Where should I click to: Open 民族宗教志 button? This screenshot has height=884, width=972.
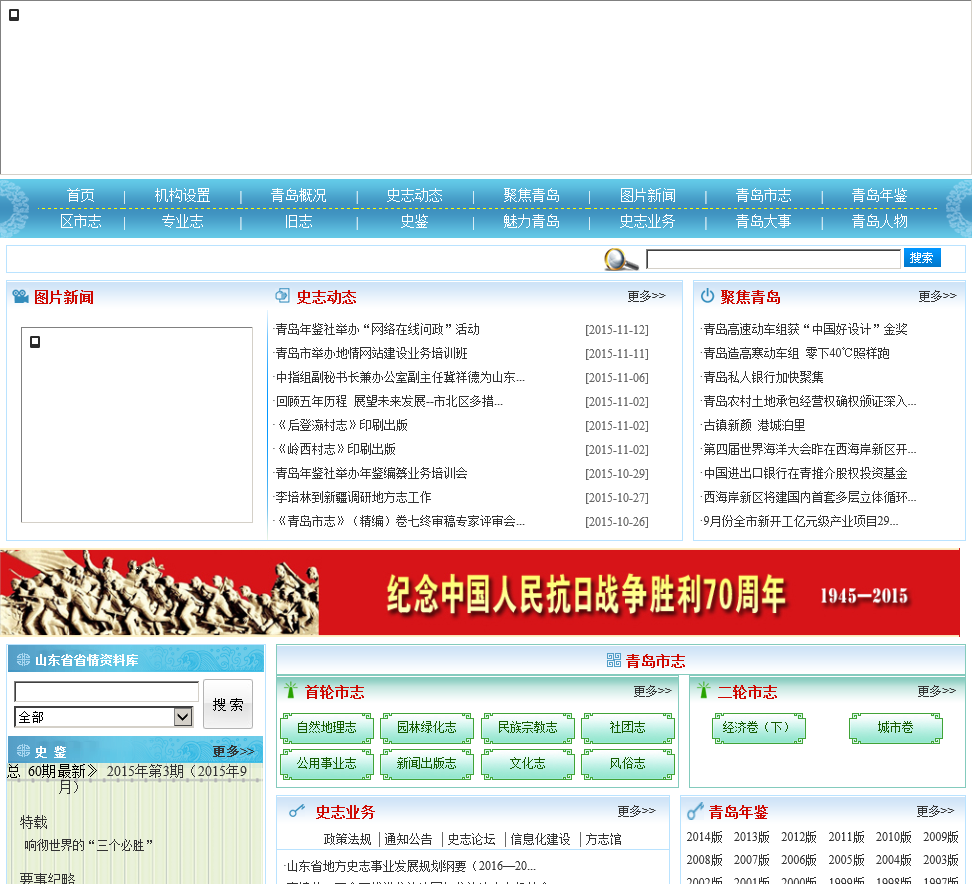(528, 728)
